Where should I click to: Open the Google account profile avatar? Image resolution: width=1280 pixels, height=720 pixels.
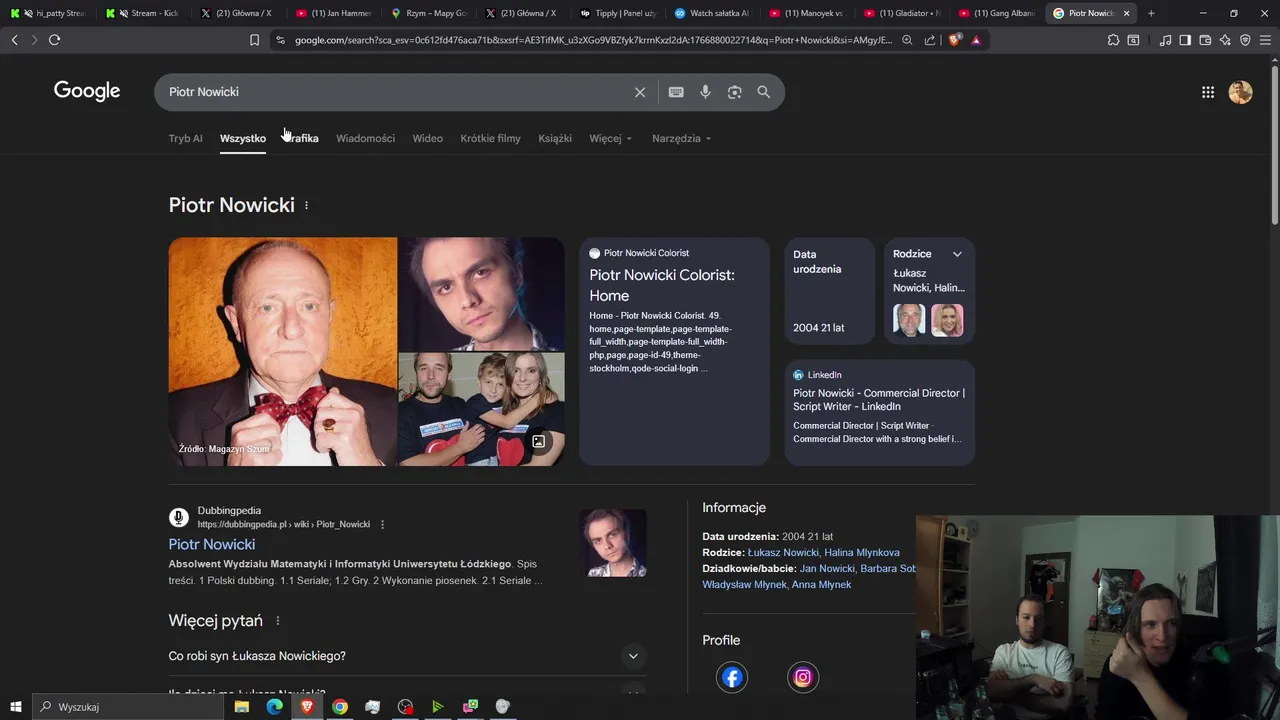coord(1241,92)
